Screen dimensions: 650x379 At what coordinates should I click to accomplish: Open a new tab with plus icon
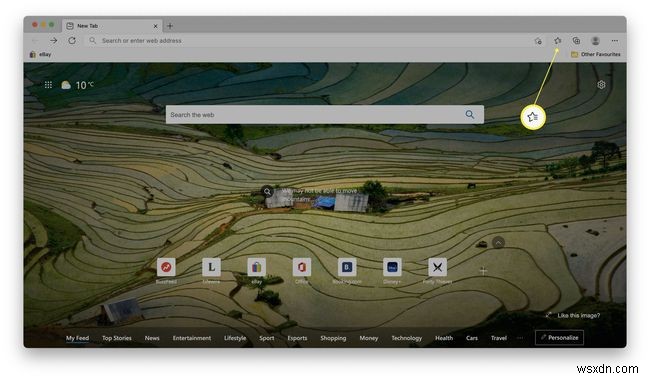pyautogui.click(x=170, y=26)
